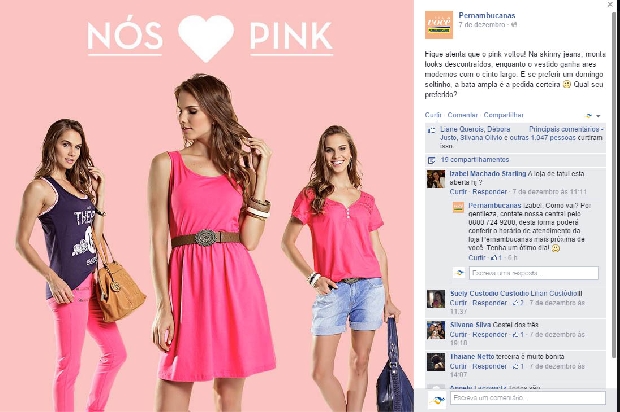620x412 pixels.
Task: Click the small Pernambucanas reply avatar icon
Action: click(458, 207)
